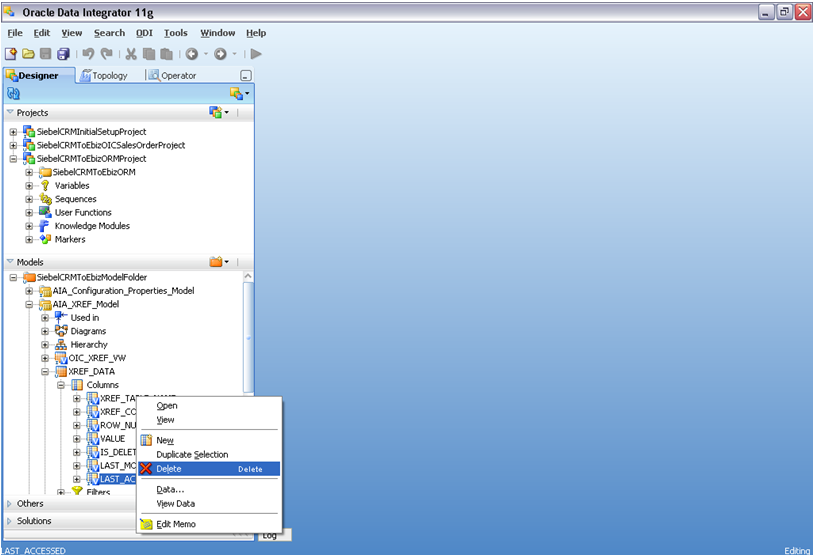The height and width of the screenshot is (555, 815).
Task: Click the Markers icon
Action: coord(46,240)
